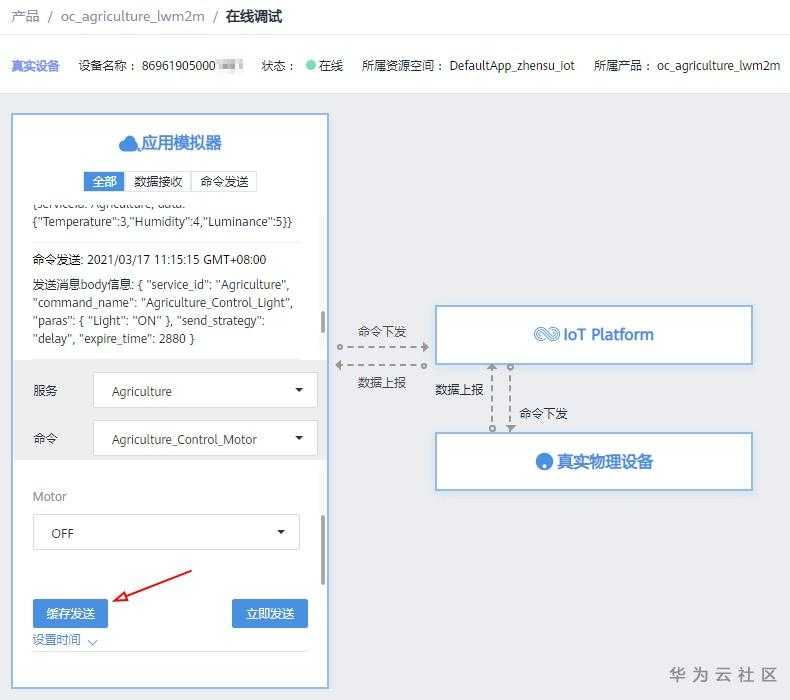This screenshot has width=790, height=700.
Task: Click the DefaultApp_zhensu_iot resource space text
Action: [x=512, y=66]
